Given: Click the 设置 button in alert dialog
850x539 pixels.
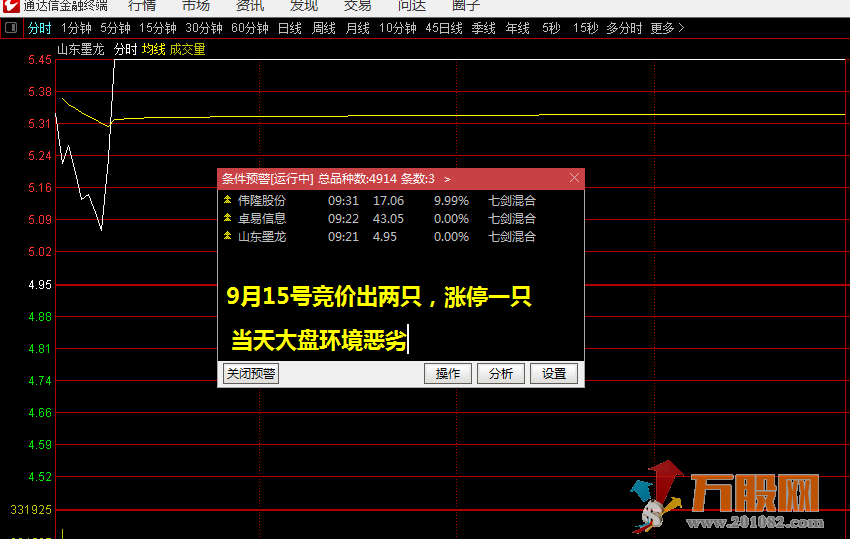Looking at the screenshot, I should pos(554,373).
